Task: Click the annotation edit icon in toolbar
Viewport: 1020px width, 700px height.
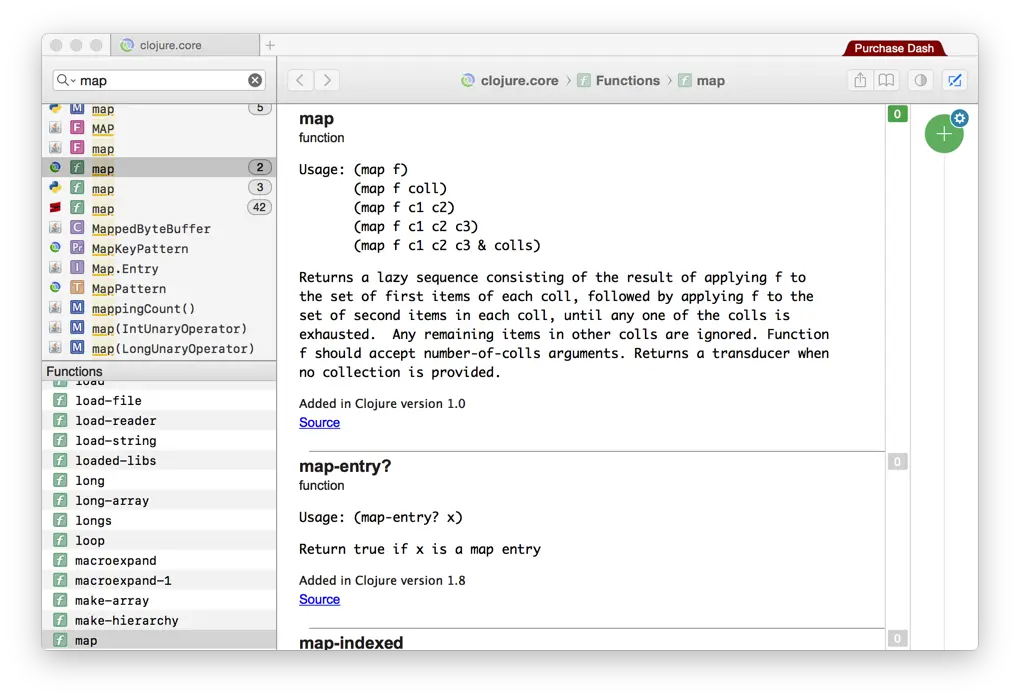Action: pyautogui.click(x=955, y=80)
